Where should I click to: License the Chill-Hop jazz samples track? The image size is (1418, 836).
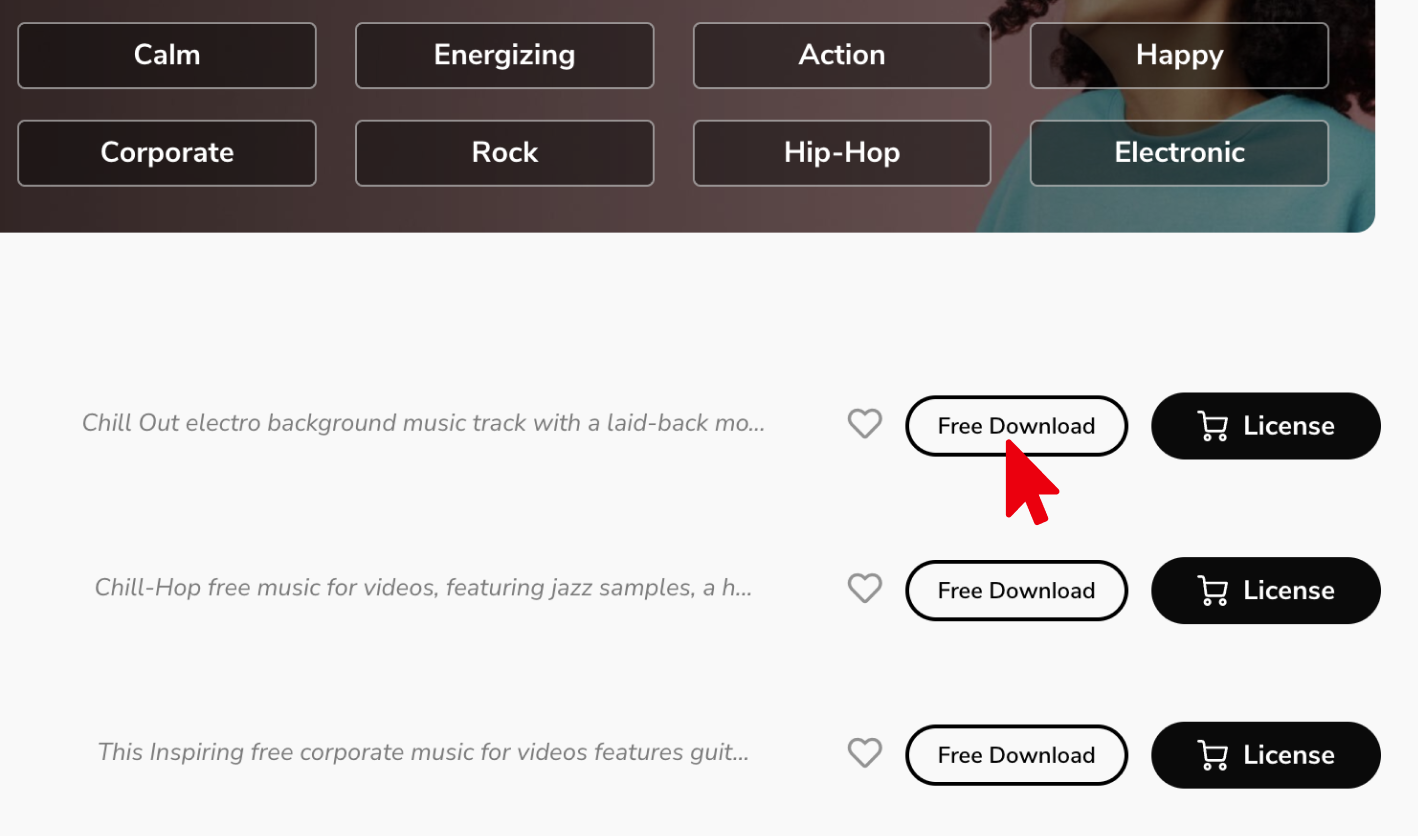1266,590
